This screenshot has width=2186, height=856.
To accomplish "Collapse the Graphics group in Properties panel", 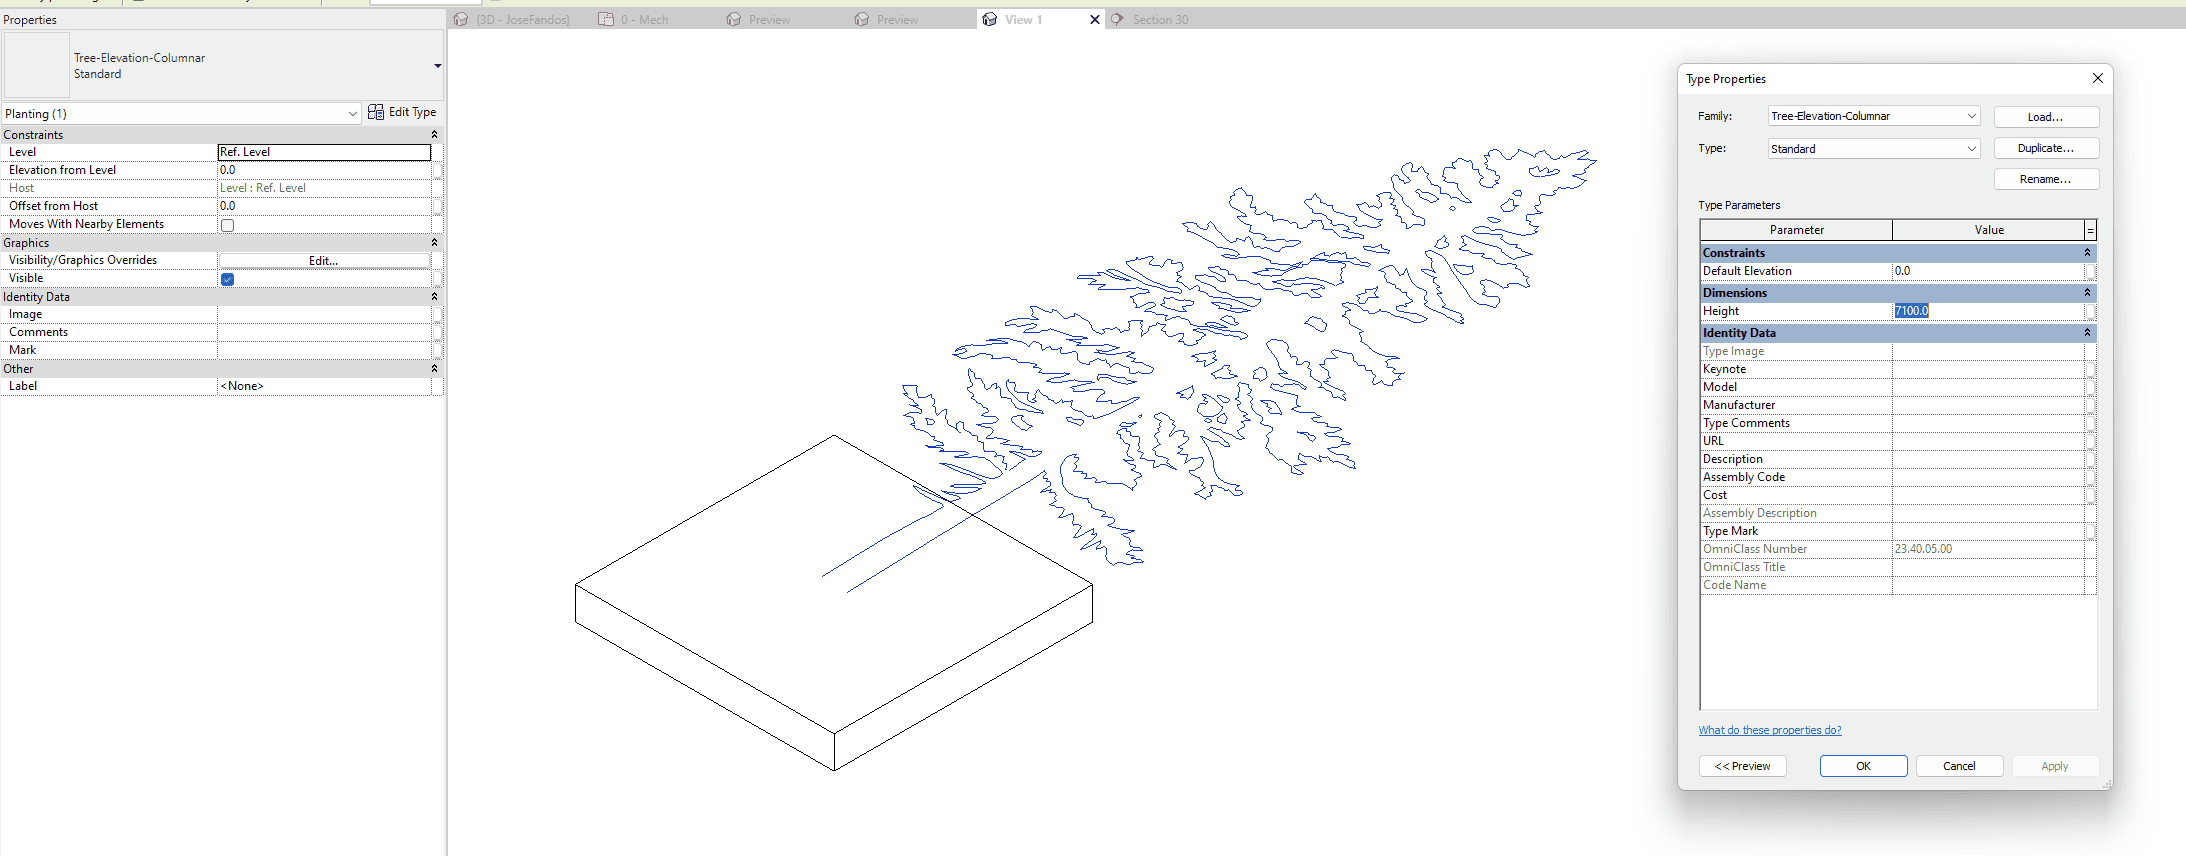I will [x=434, y=243].
